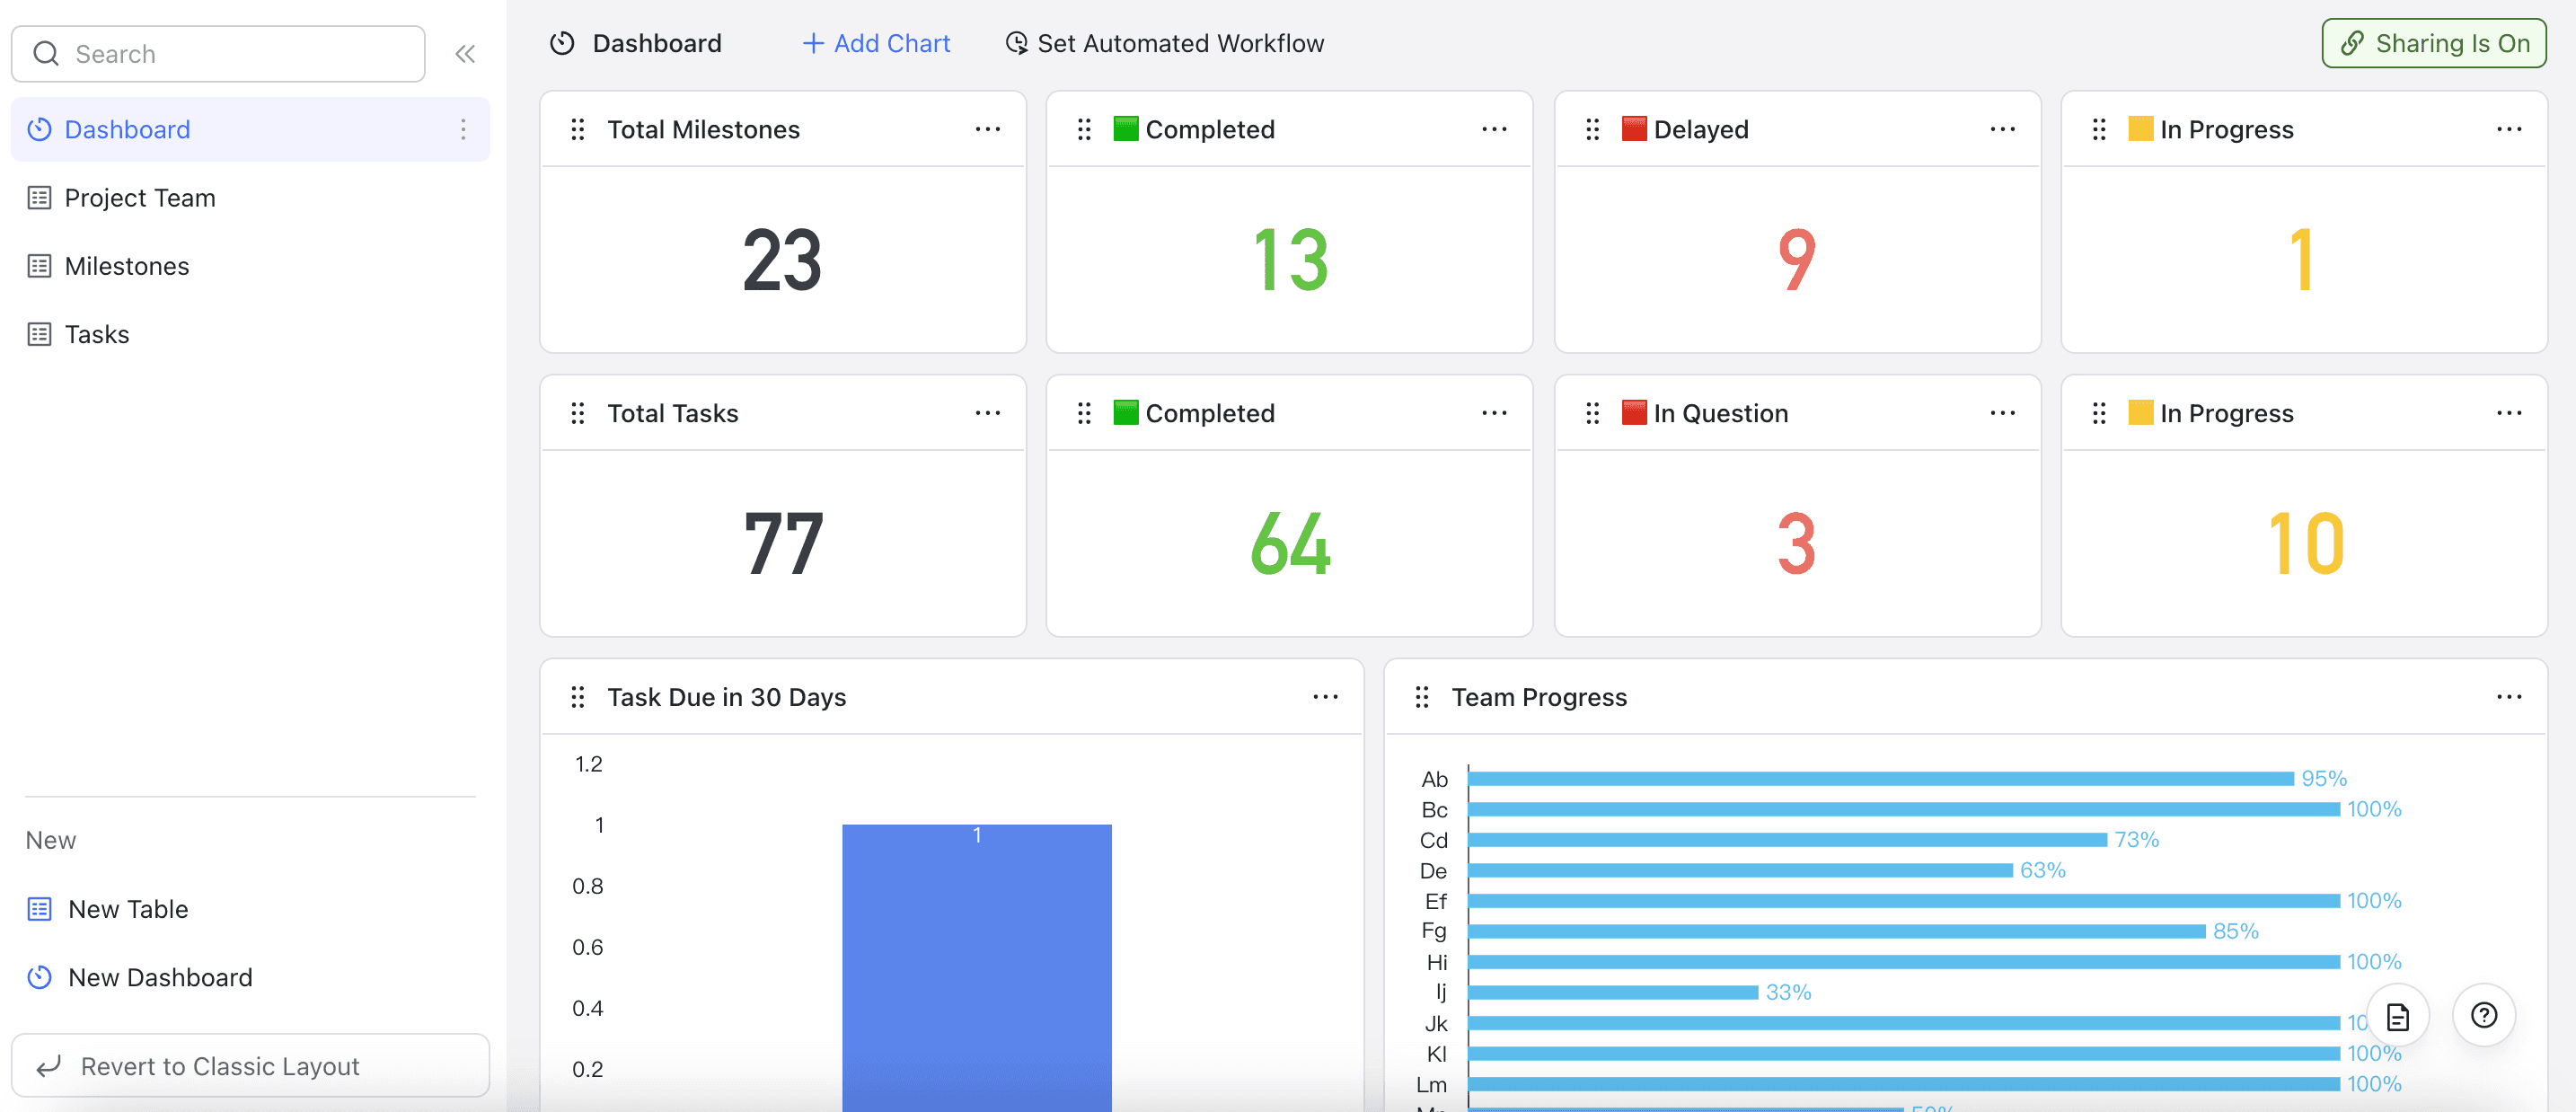This screenshot has width=2576, height=1112.
Task: Go to the Milestones table
Action: 126,266
